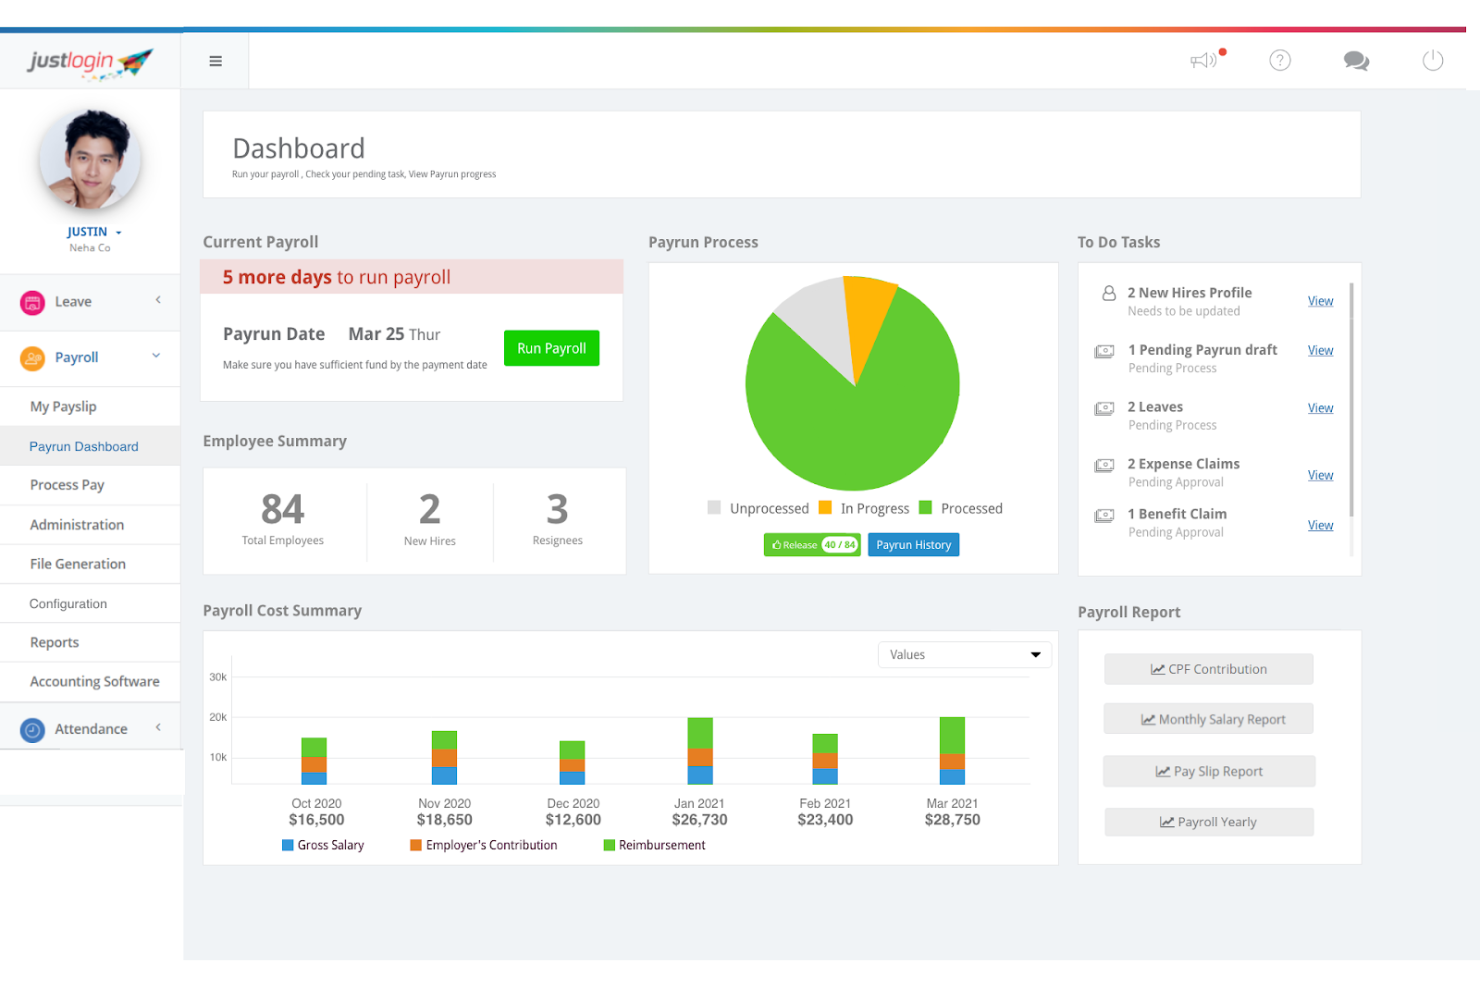The height and width of the screenshot is (987, 1480).
Task: Open the chat messages icon
Action: (x=1356, y=61)
